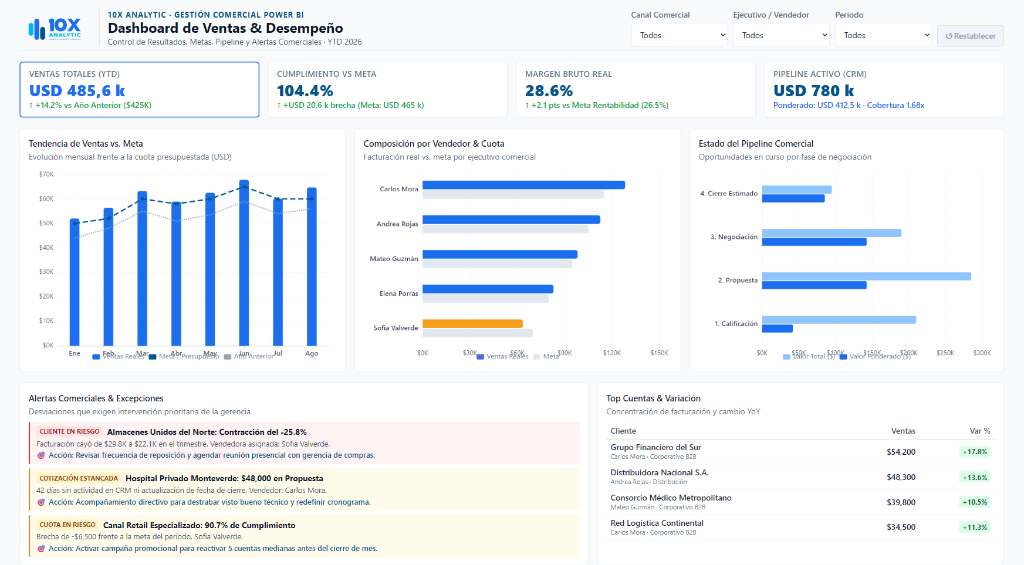Click the '+10.5%' variation badge
The width and height of the screenshot is (1024, 565).
pos(975,502)
